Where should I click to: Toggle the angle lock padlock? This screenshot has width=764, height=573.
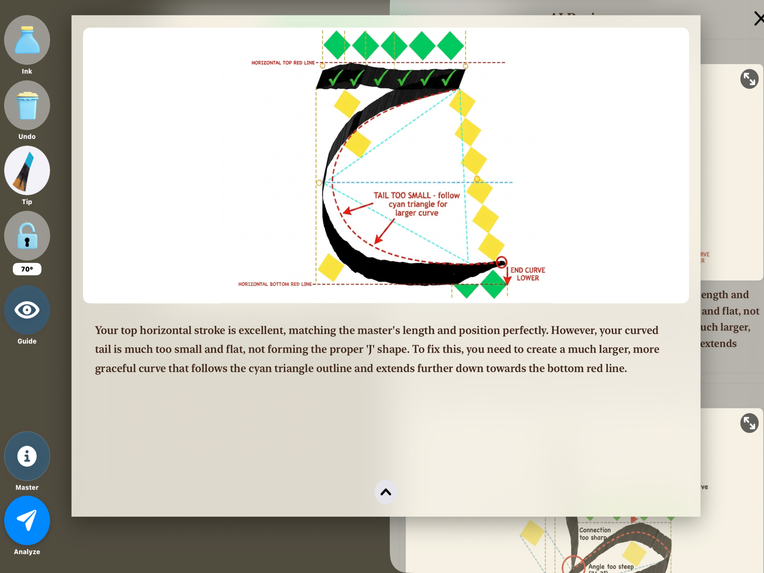click(x=27, y=236)
